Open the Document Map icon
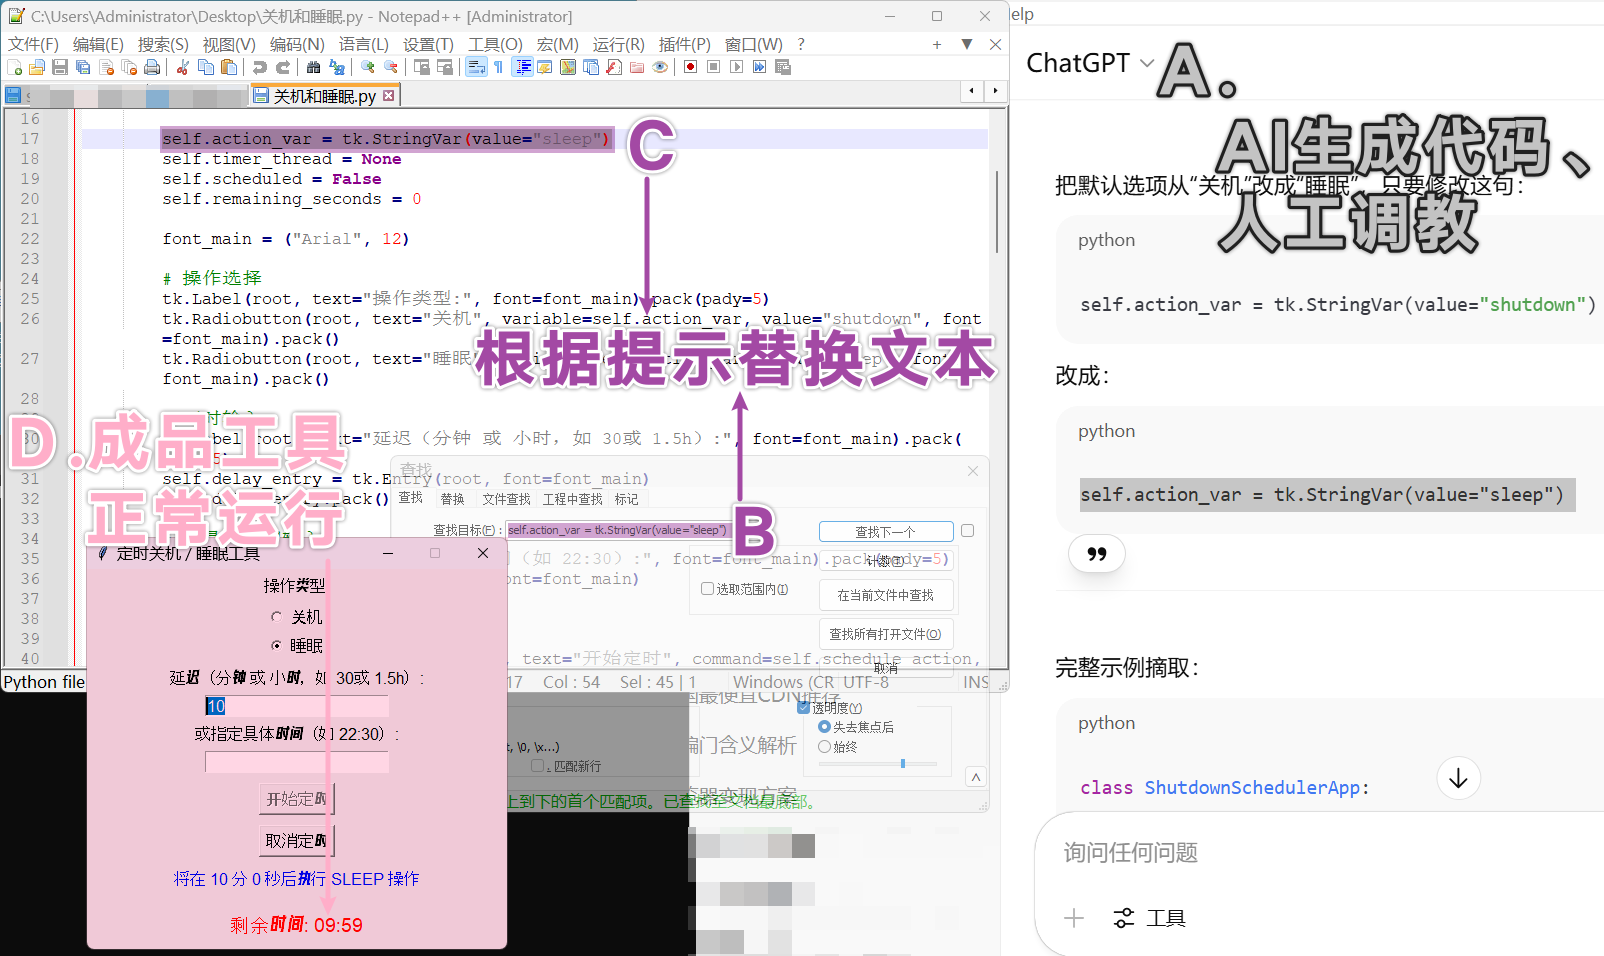The width and height of the screenshot is (1604, 956). (568, 67)
